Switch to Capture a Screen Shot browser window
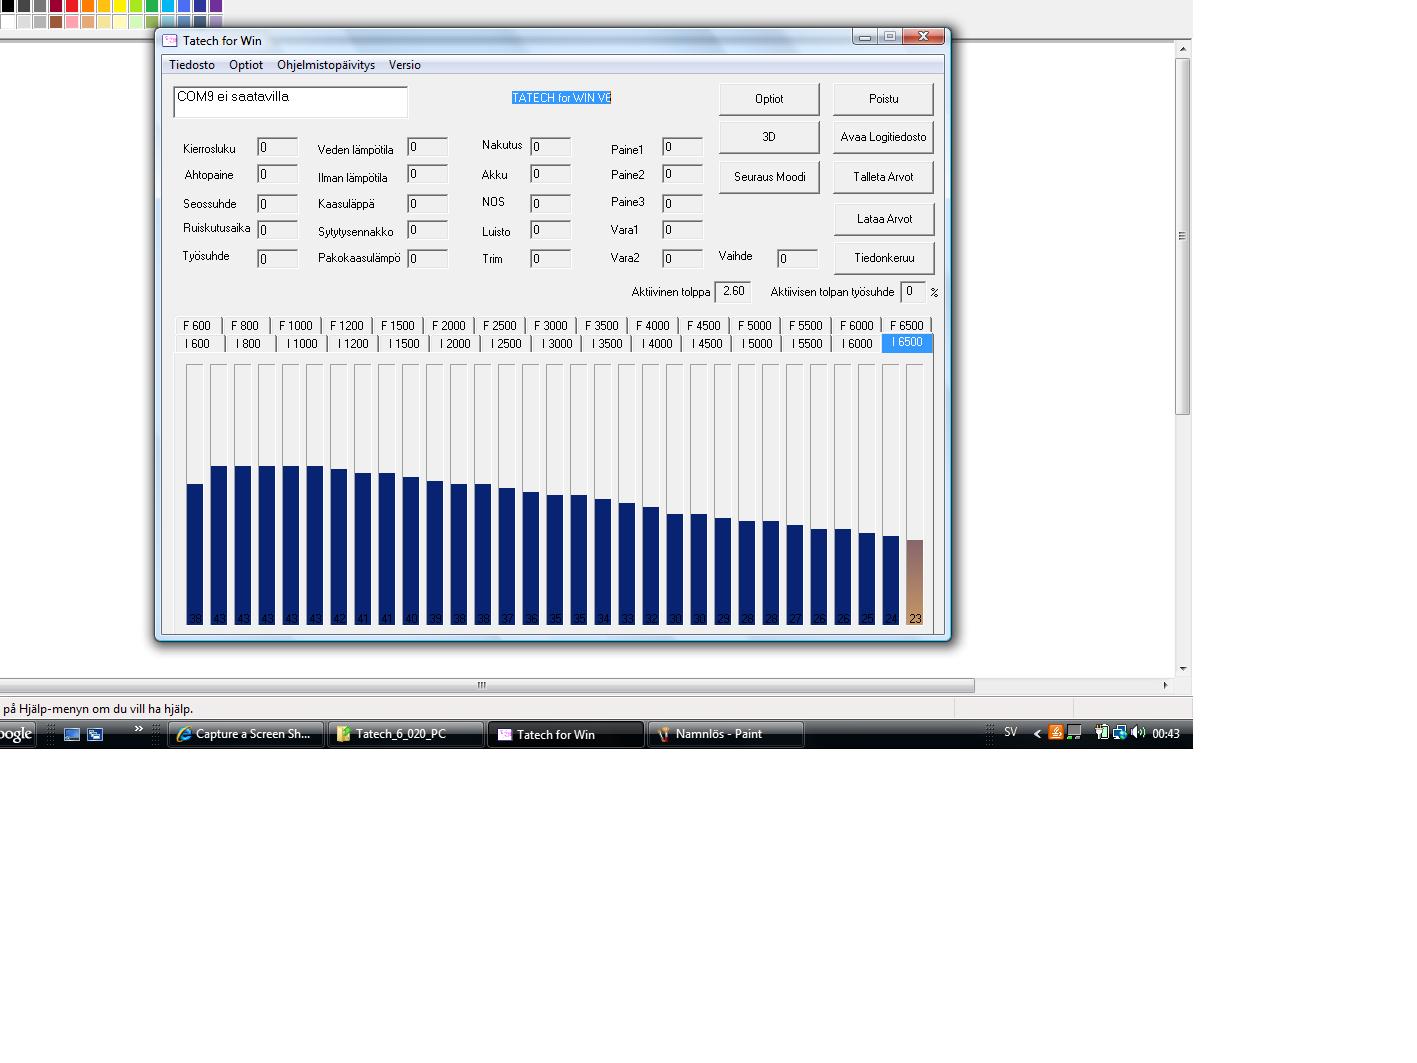Viewport: 1417px width, 1063px height. pos(245,734)
